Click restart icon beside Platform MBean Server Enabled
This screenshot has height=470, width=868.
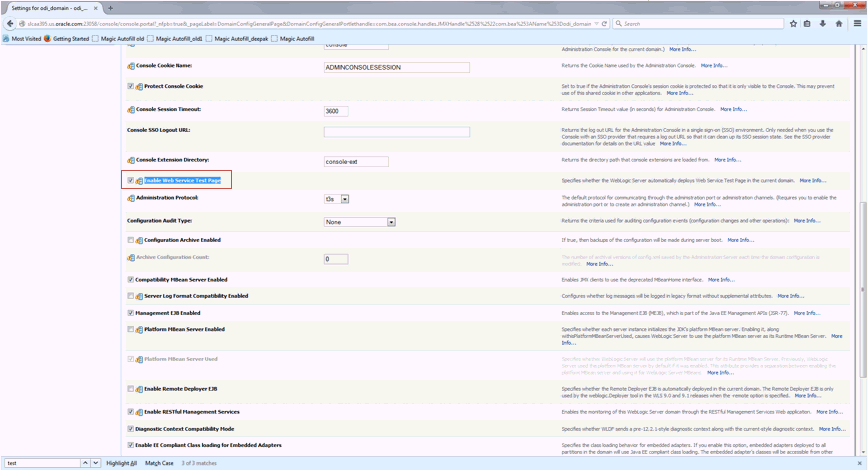pyautogui.click(x=140, y=330)
